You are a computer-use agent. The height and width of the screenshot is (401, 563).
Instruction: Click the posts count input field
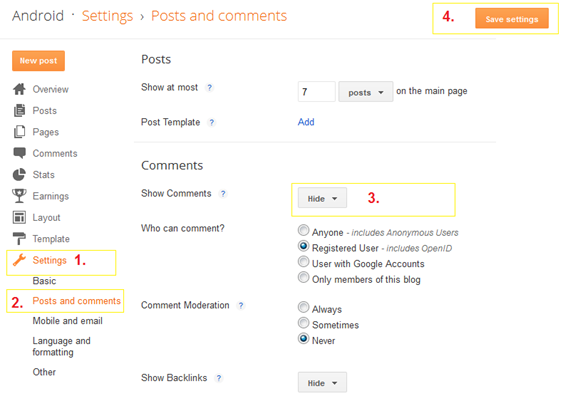pos(317,92)
